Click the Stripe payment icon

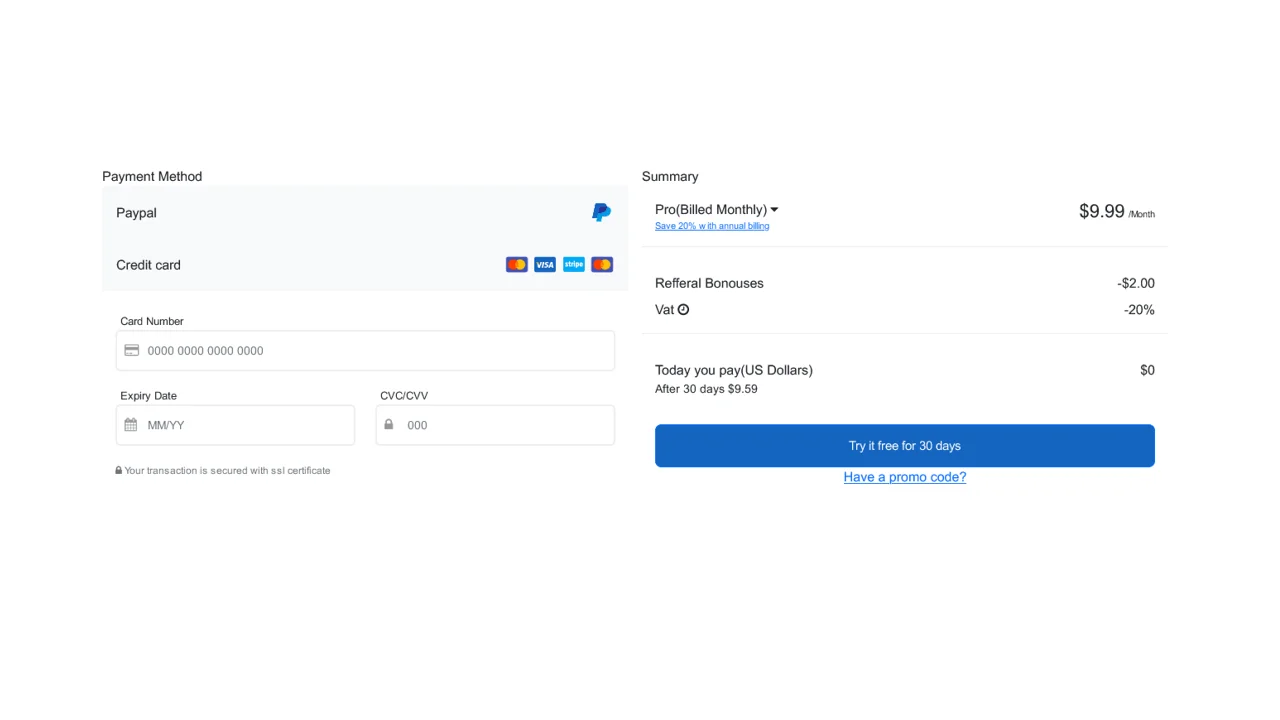click(x=573, y=265)
